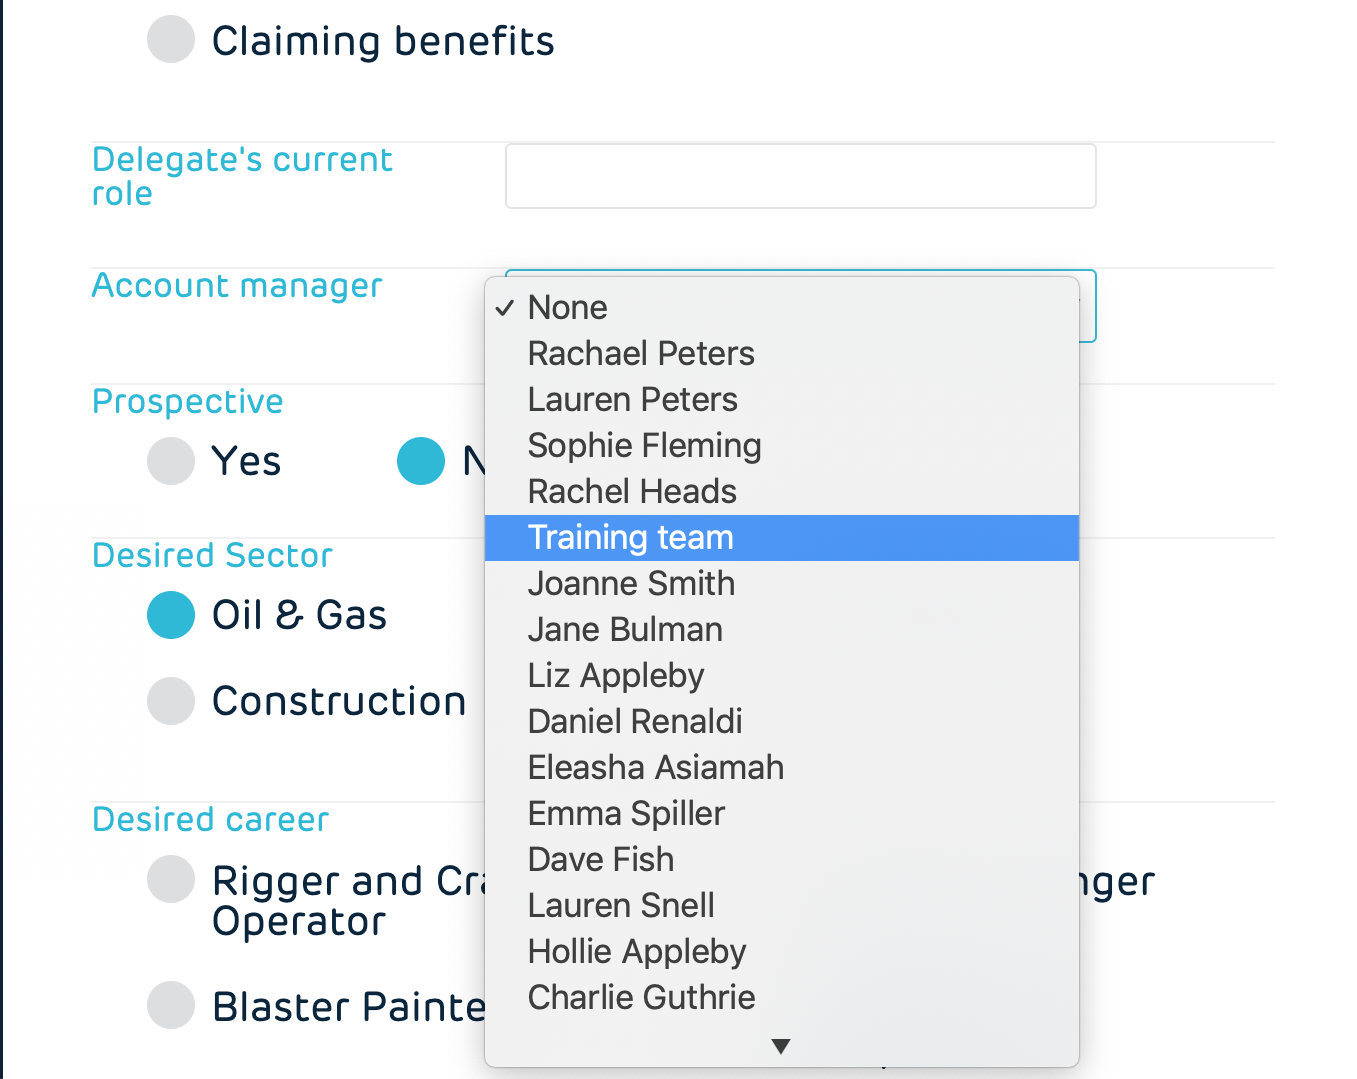Select the Oil & Gas sector radio
Viewport: 1357px width, 1079px height.
pos(171,615)
